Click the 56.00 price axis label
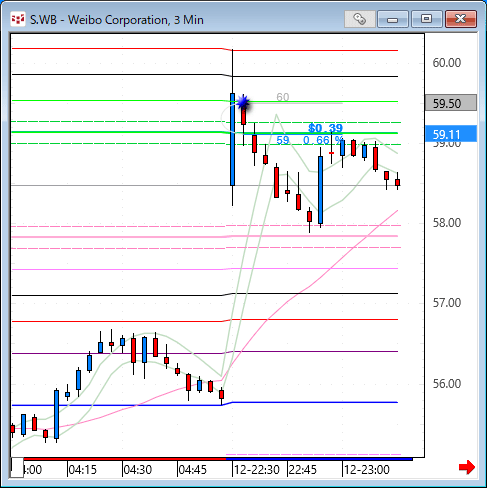Image resolution: width=487 pixels, height=488 pixels. click(x=447, y=384)
